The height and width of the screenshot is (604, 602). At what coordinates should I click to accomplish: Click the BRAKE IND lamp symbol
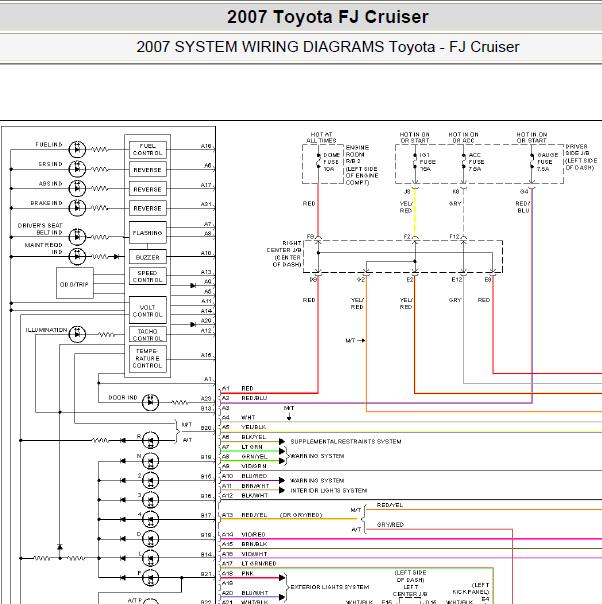point(77,208)
